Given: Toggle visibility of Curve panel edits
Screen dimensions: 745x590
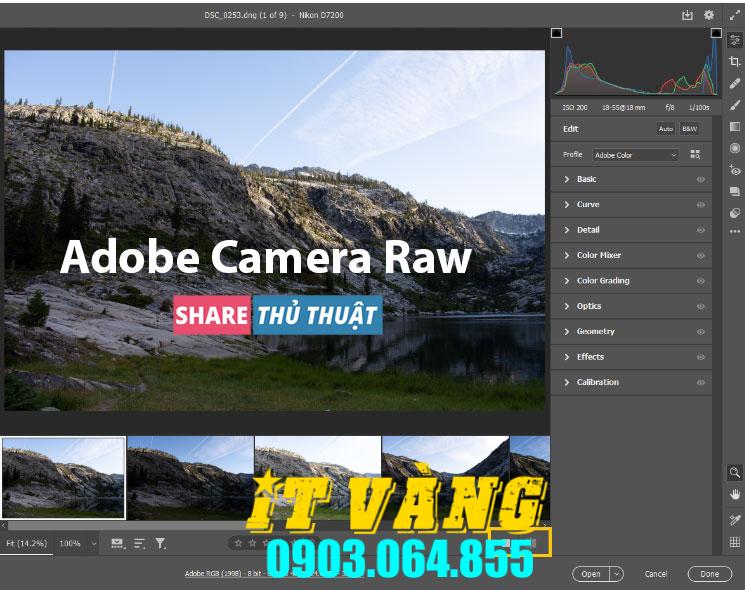Looking at the screenshot, I should 700,205.
